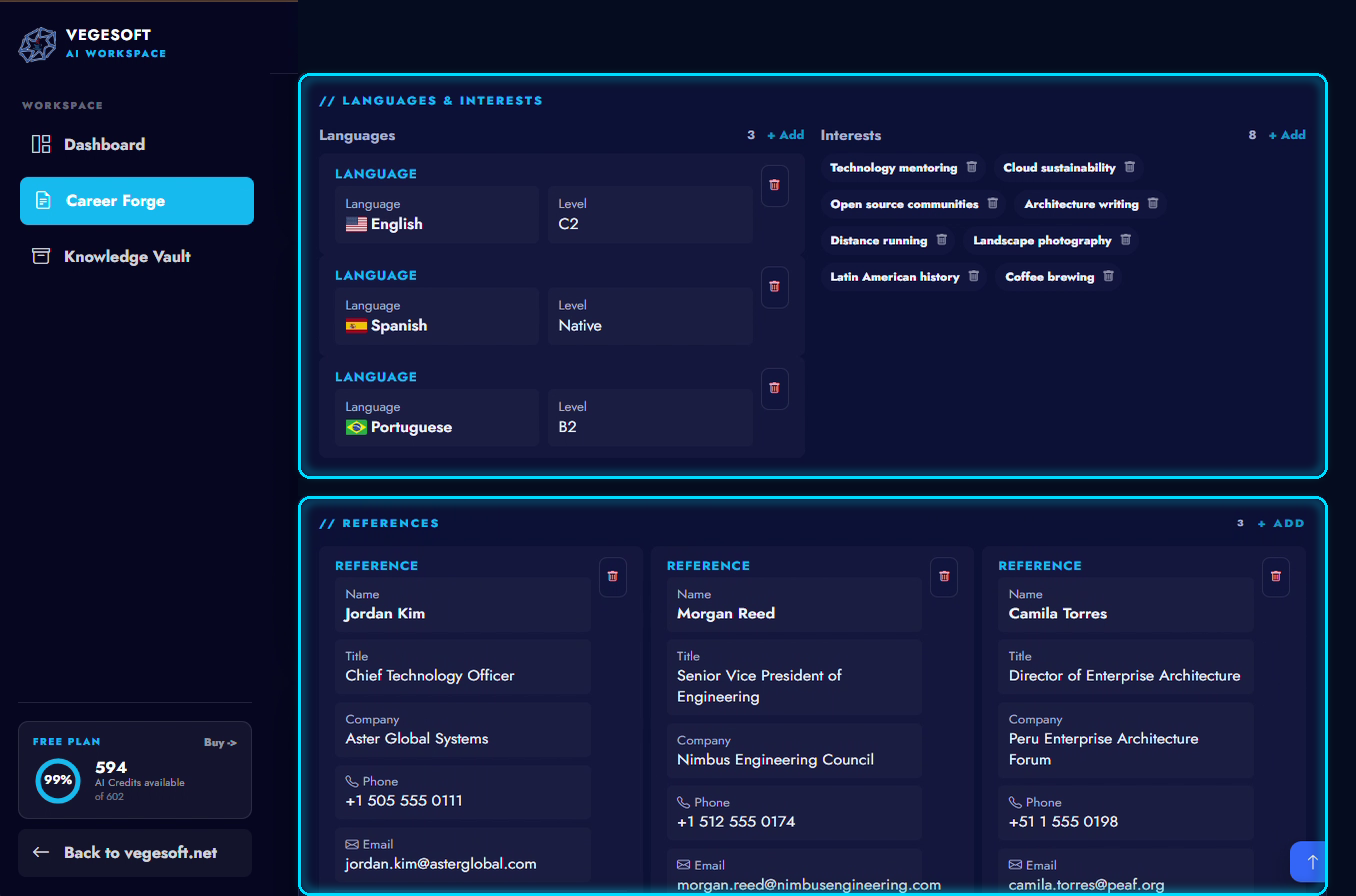This screenshot has width=1356, height=896.
Task: Select the Career Forge document icon
Action: pos(43,201)
